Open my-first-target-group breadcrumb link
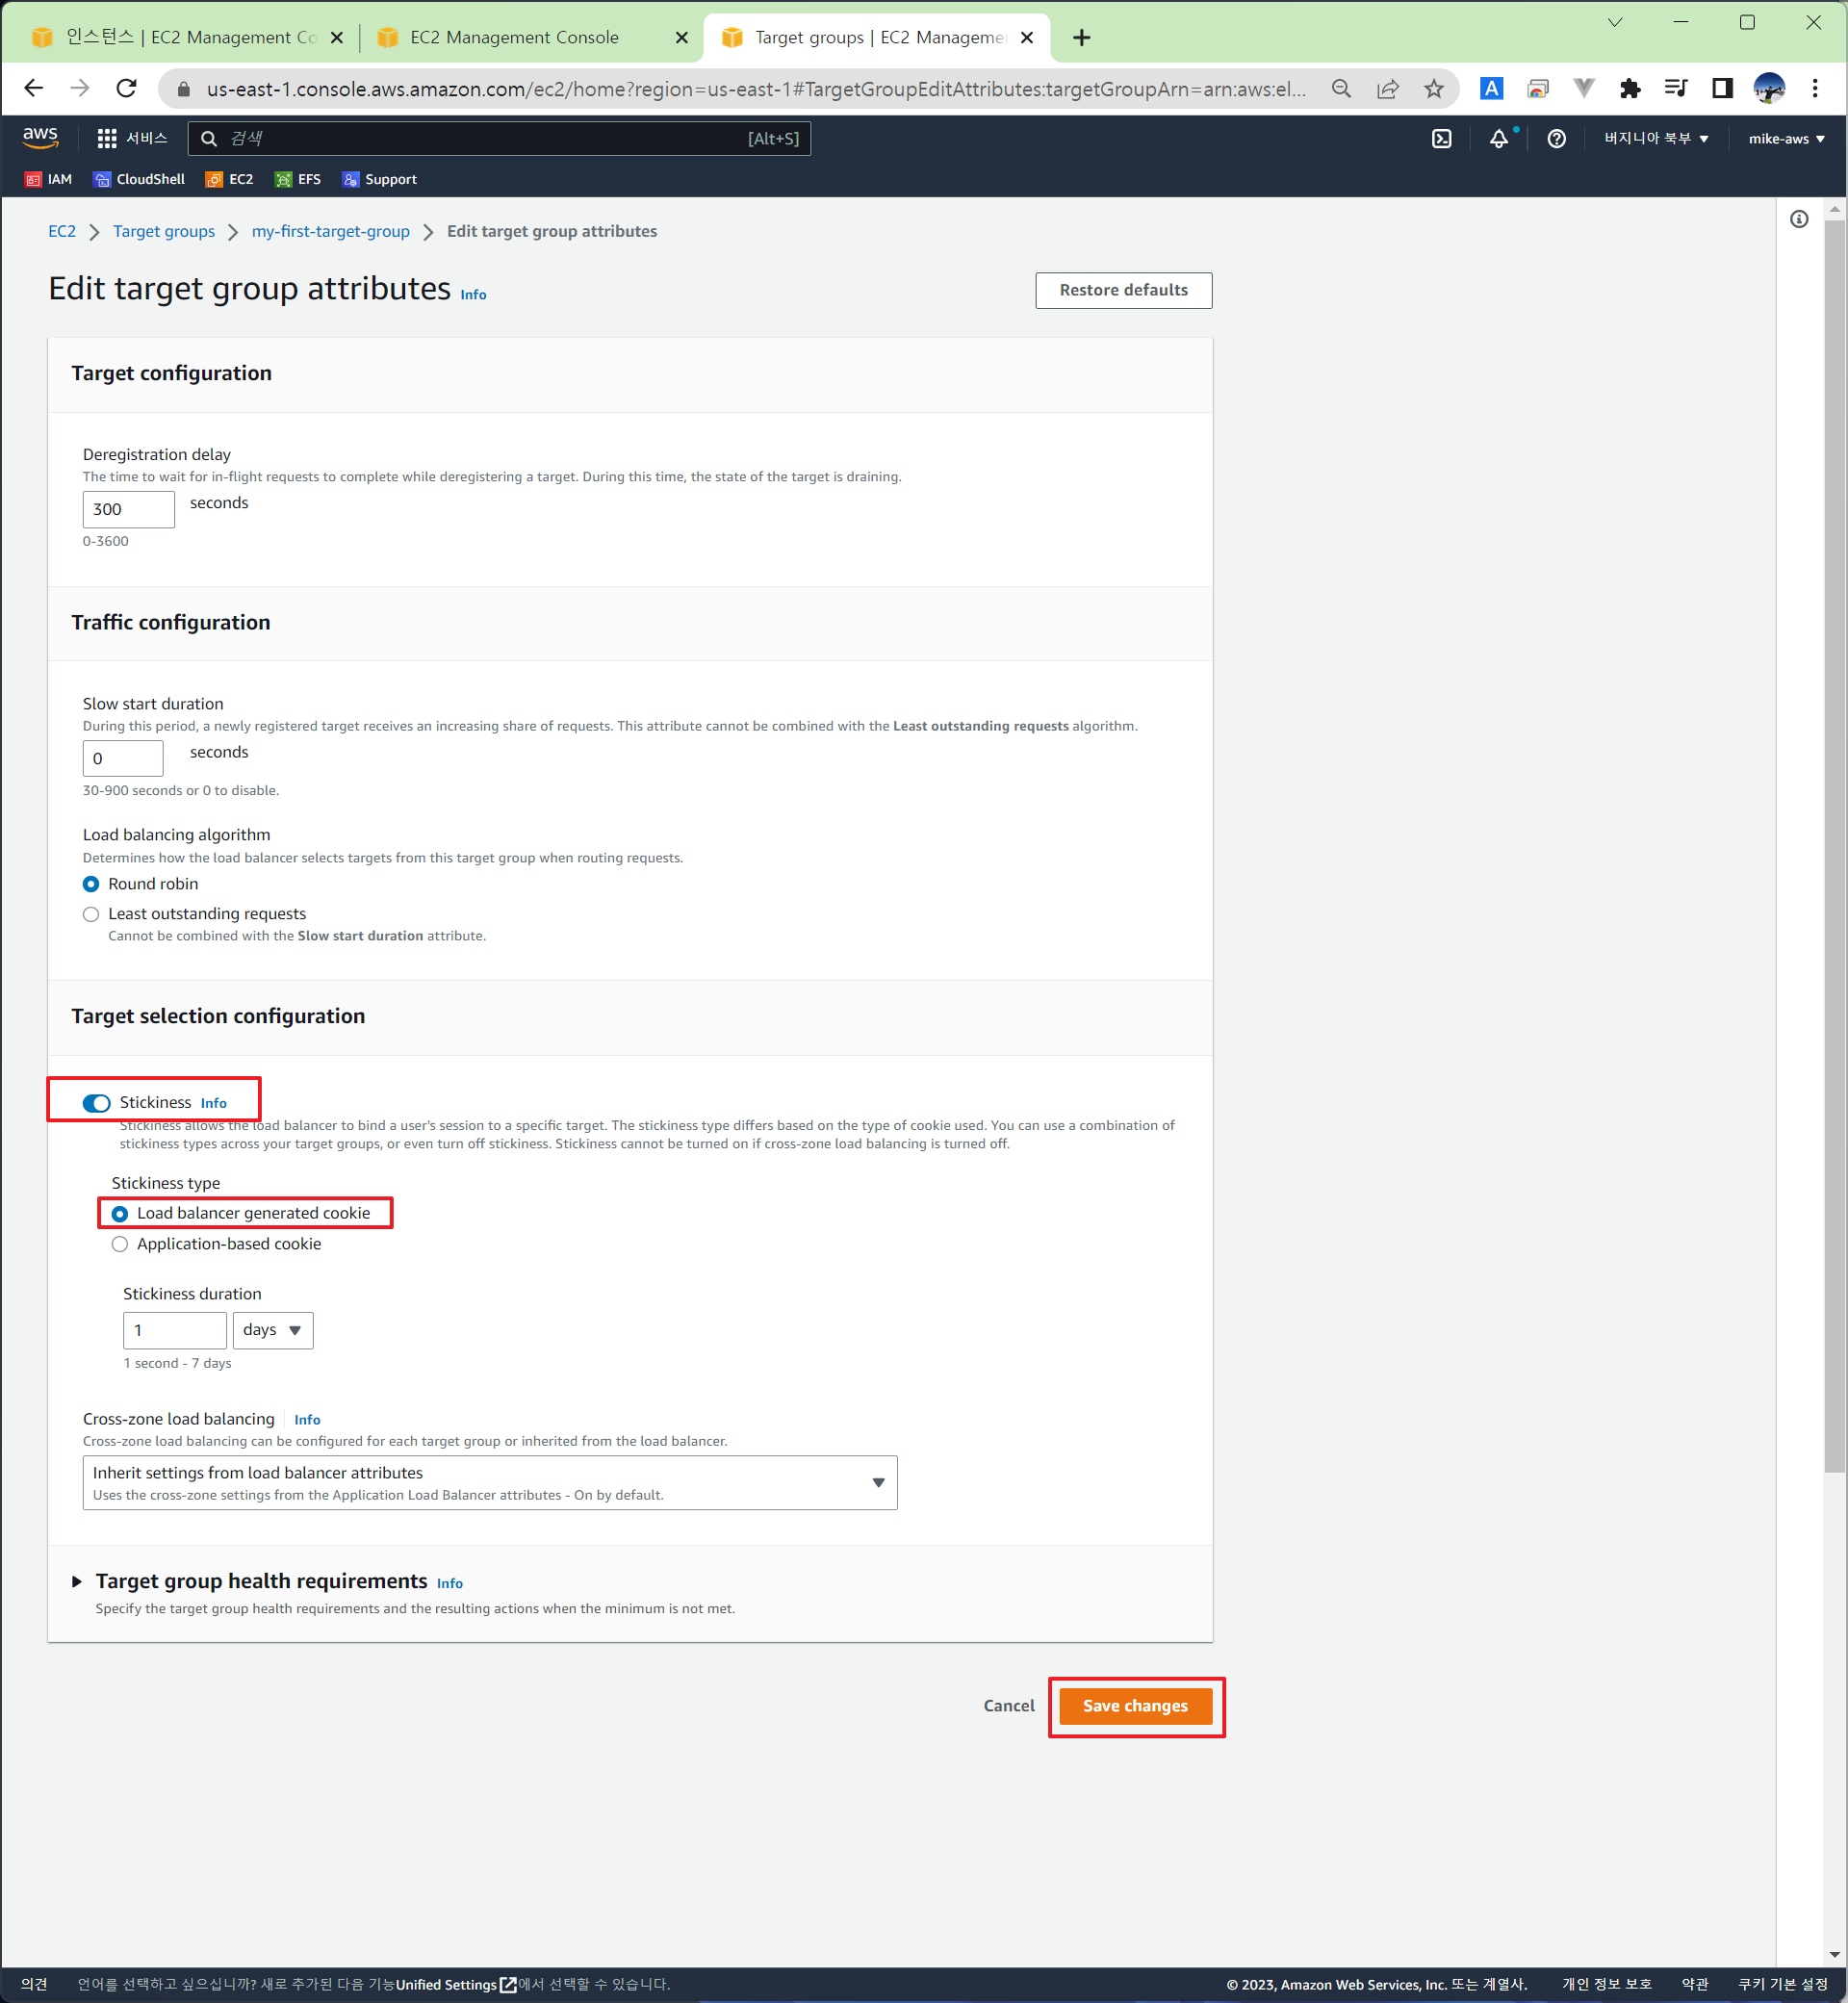The height and width of the screenshot is (2003, 1848). (x=331, y=231)
